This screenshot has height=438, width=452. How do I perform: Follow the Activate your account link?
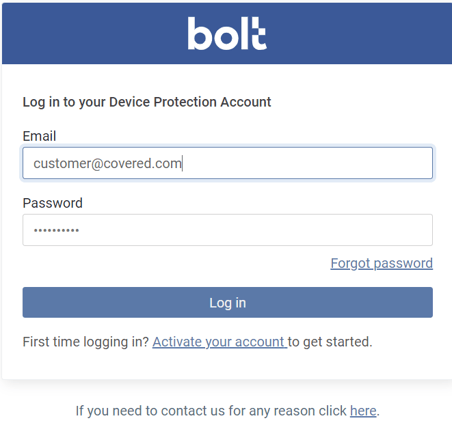click(x=220, y=342)
